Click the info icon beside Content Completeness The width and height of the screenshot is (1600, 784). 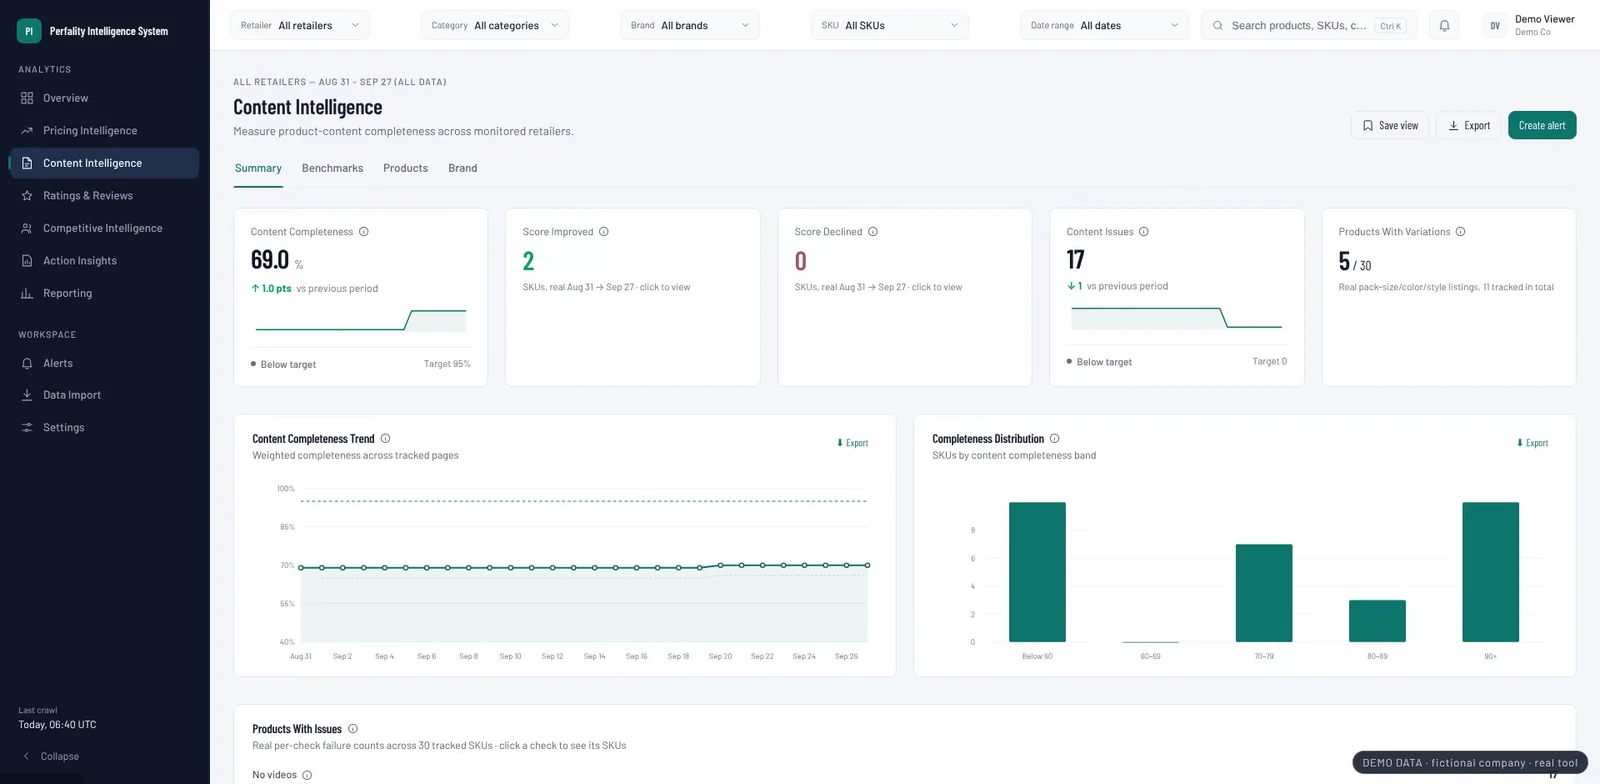[364, 232]
